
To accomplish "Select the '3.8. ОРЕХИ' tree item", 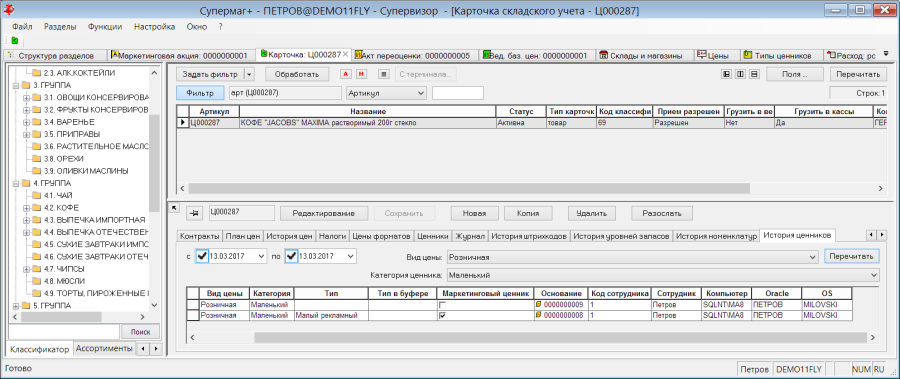I will coord(64,158).
